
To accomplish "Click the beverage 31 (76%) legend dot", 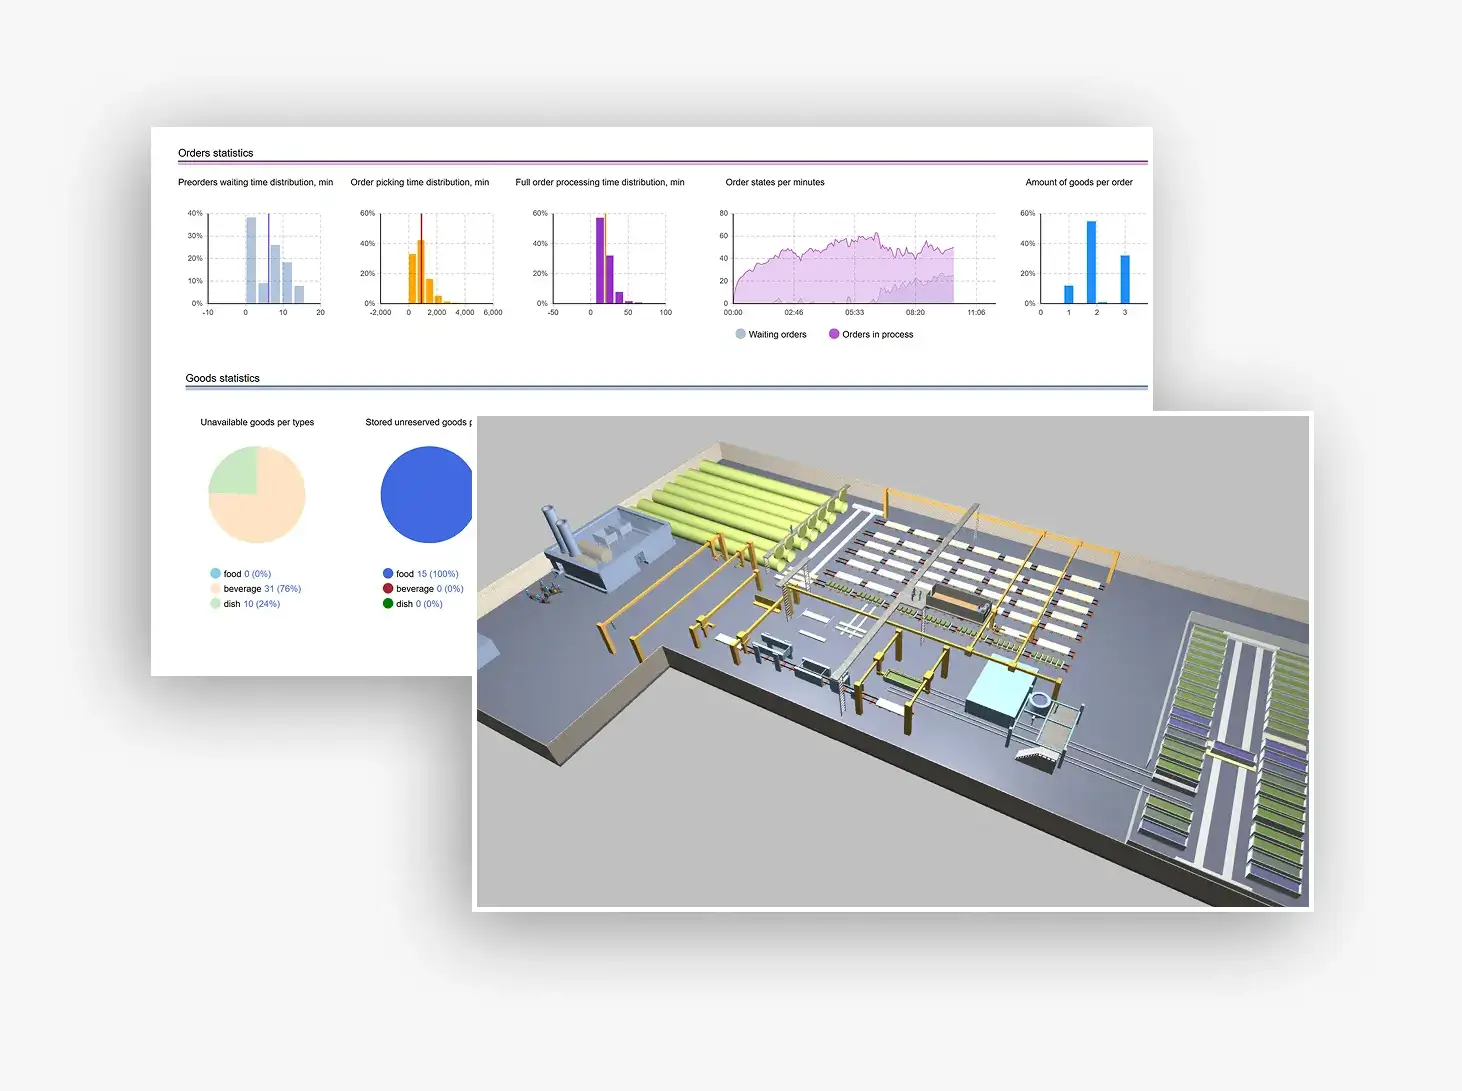I will click(x=215, y=589).
